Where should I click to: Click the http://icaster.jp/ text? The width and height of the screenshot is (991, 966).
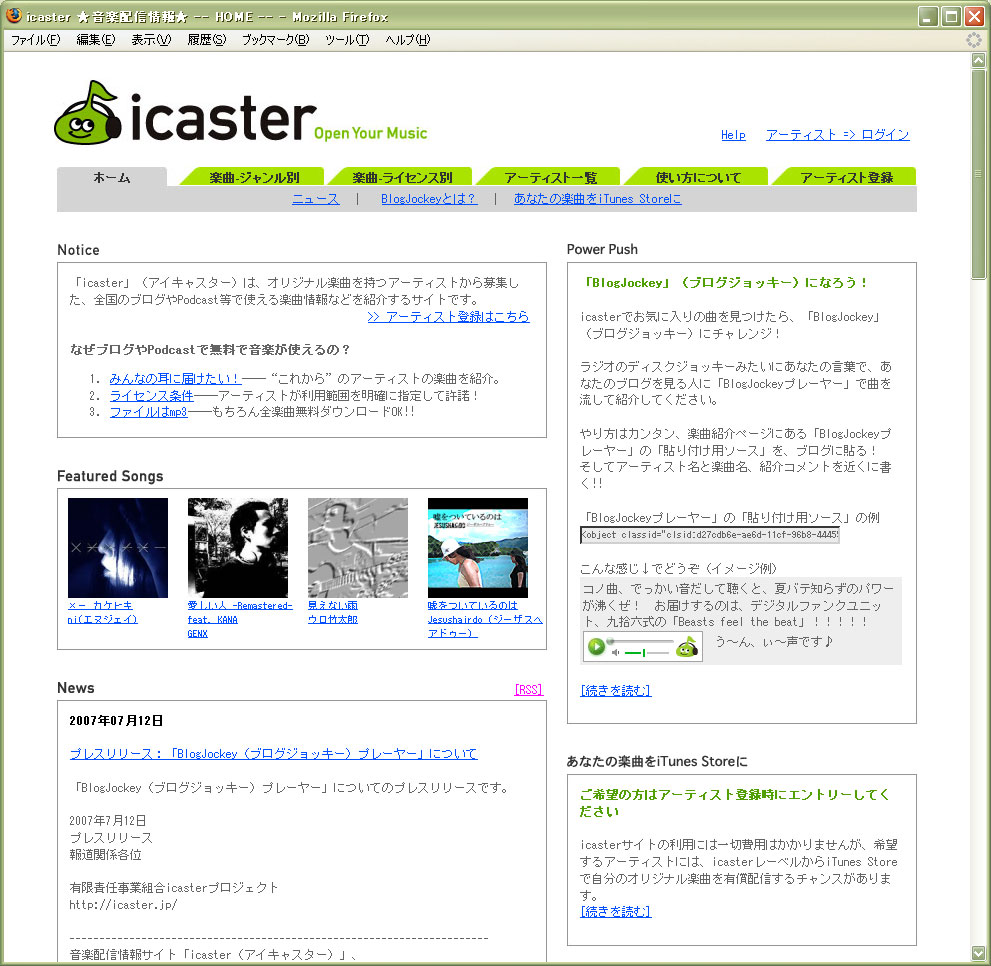click(123, 905)
